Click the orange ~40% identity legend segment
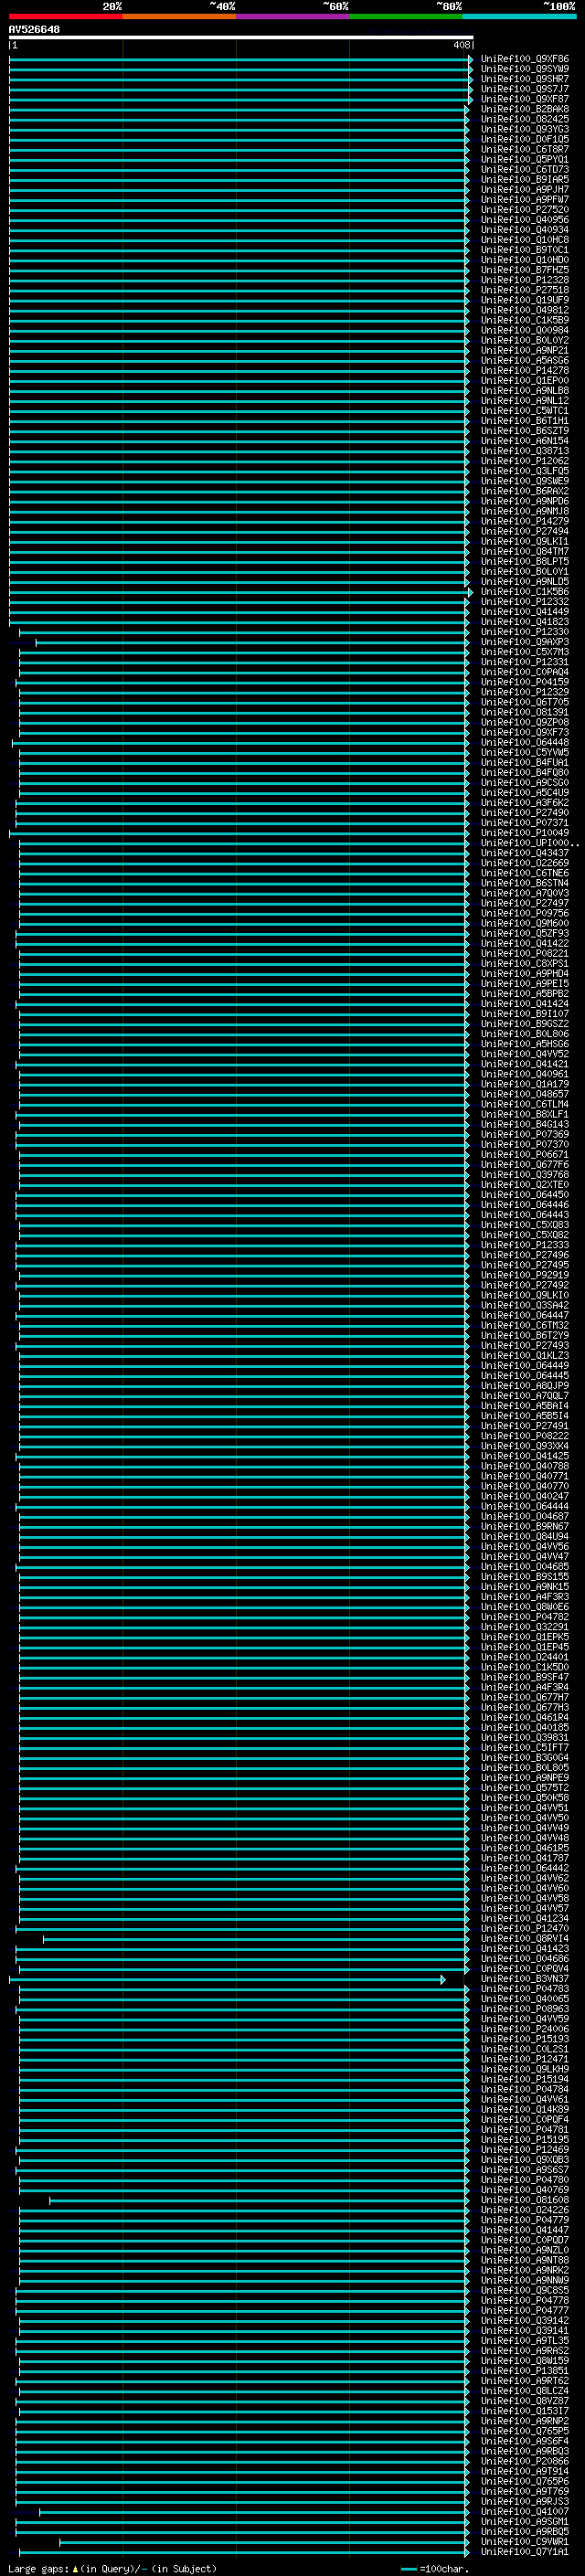Viewport: 585px width, 2576px height. pos(179,16)
